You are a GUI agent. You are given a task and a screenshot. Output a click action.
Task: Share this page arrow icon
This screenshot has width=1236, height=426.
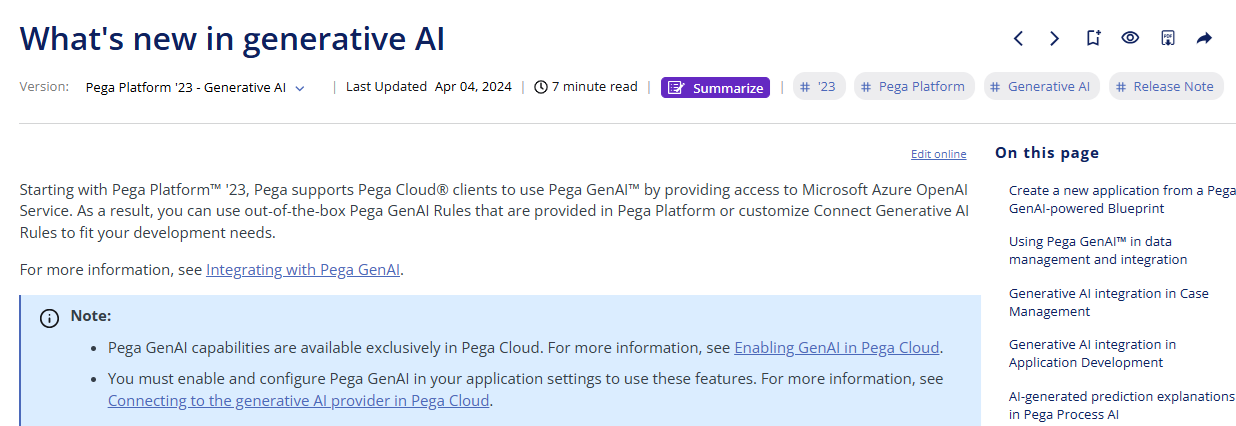coord(1204,38)
